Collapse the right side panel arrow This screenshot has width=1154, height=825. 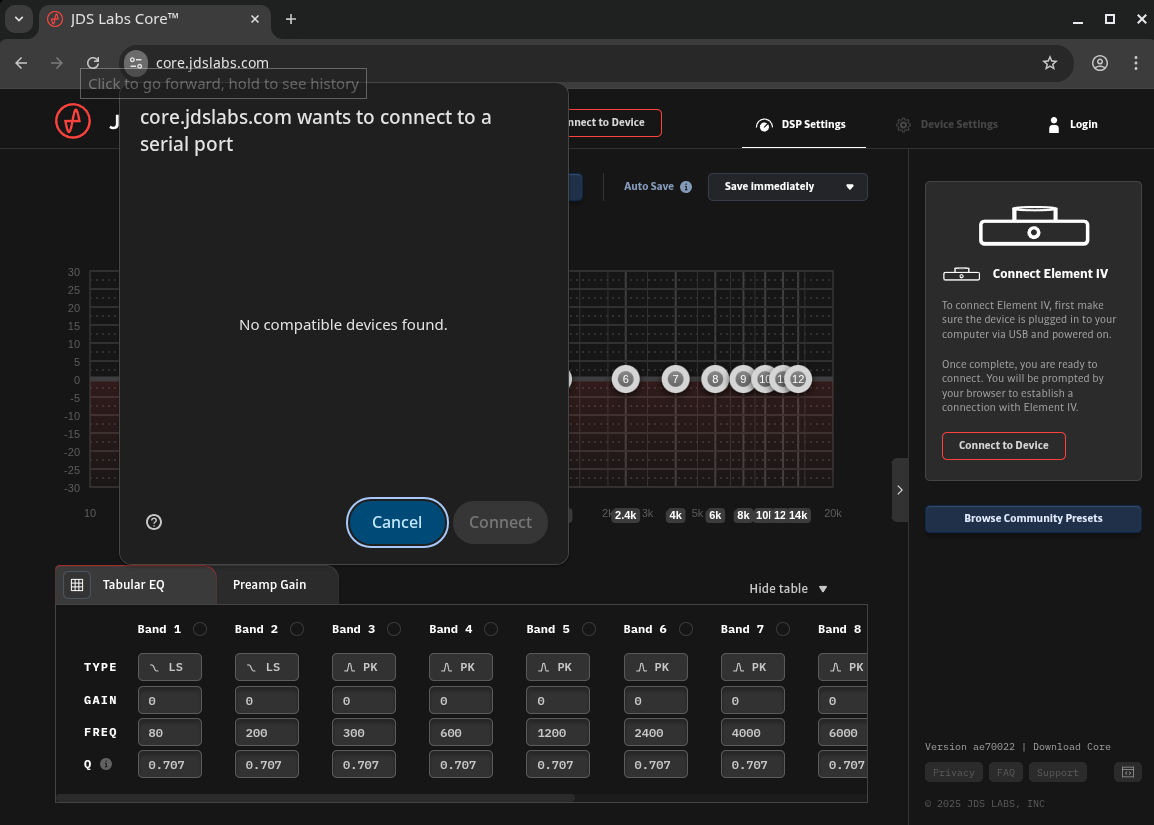899,490
